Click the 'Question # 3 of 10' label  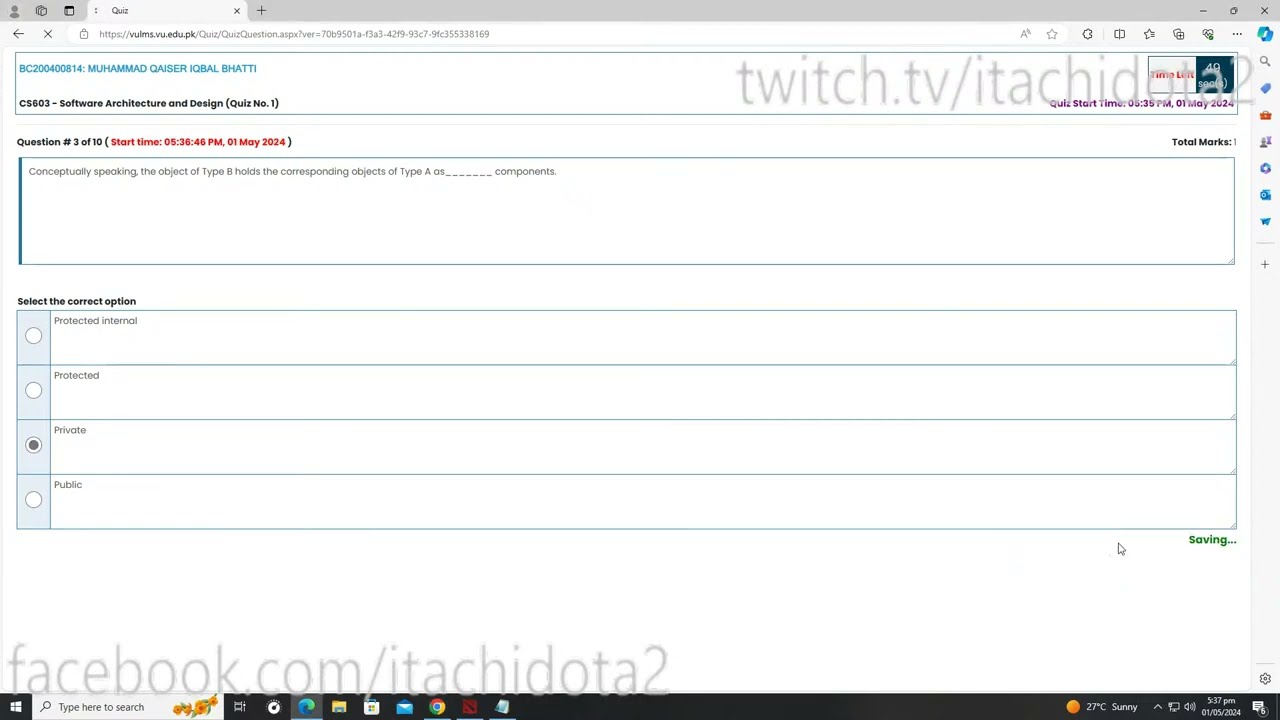click(x=60, y=142)
